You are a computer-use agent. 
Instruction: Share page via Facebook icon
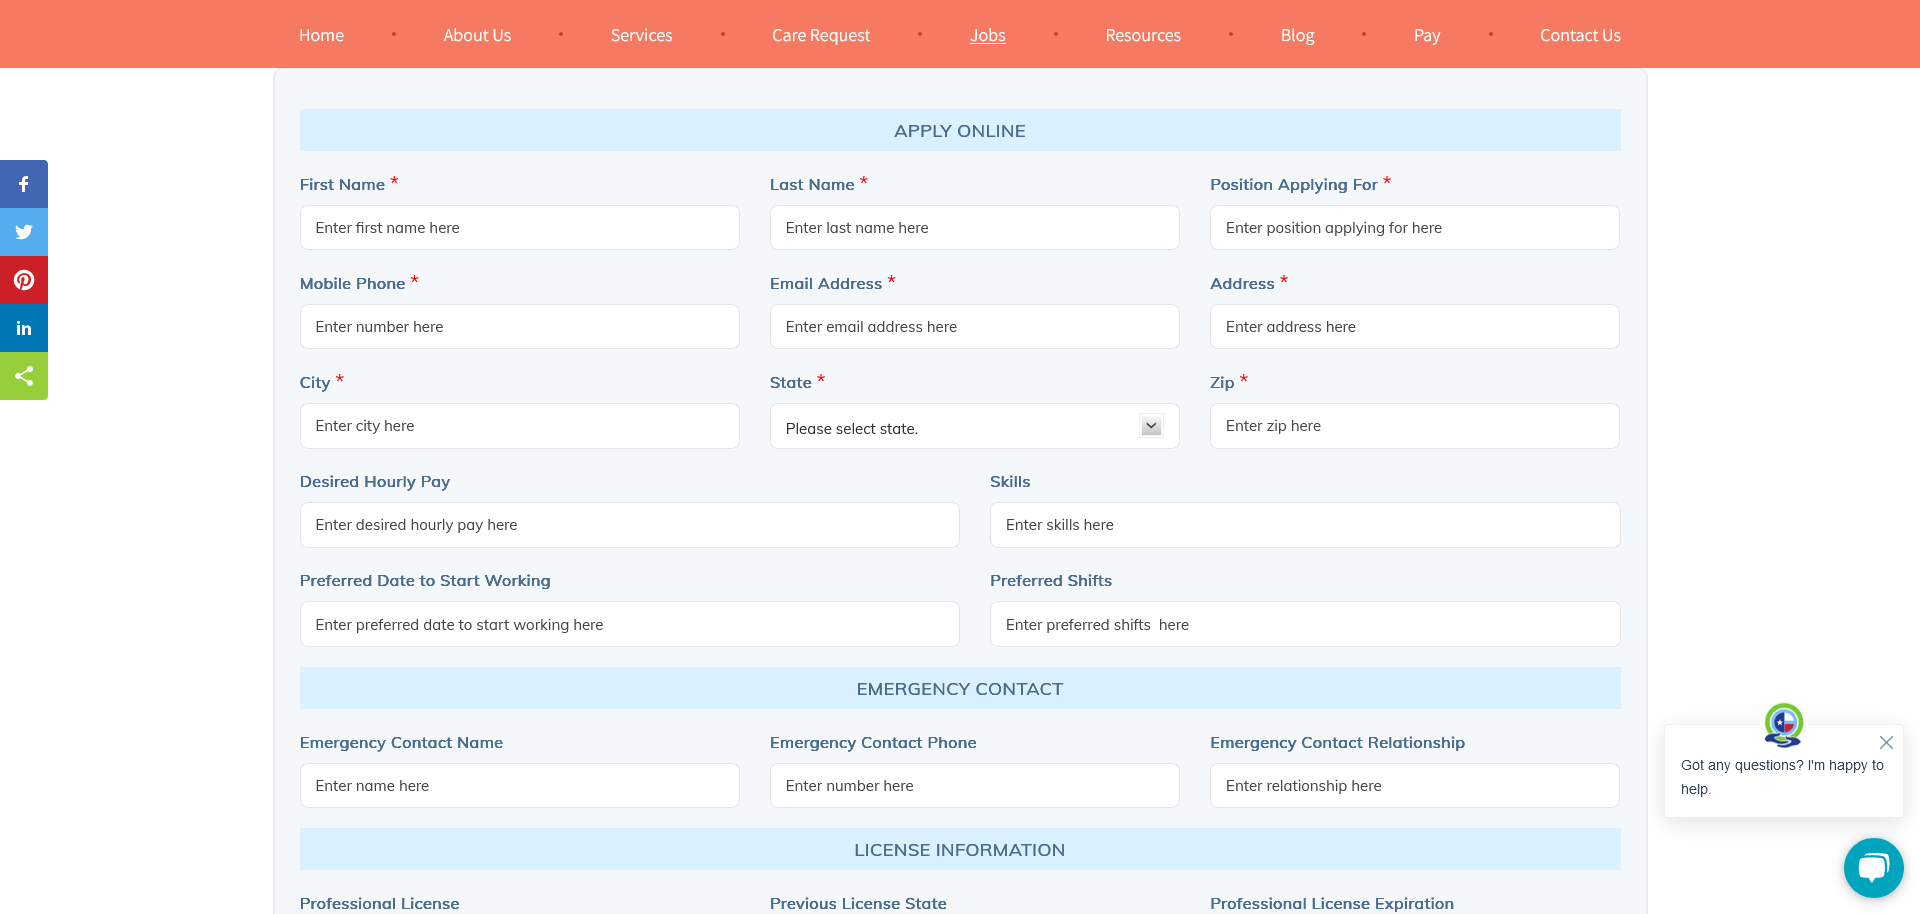[24, 184]
